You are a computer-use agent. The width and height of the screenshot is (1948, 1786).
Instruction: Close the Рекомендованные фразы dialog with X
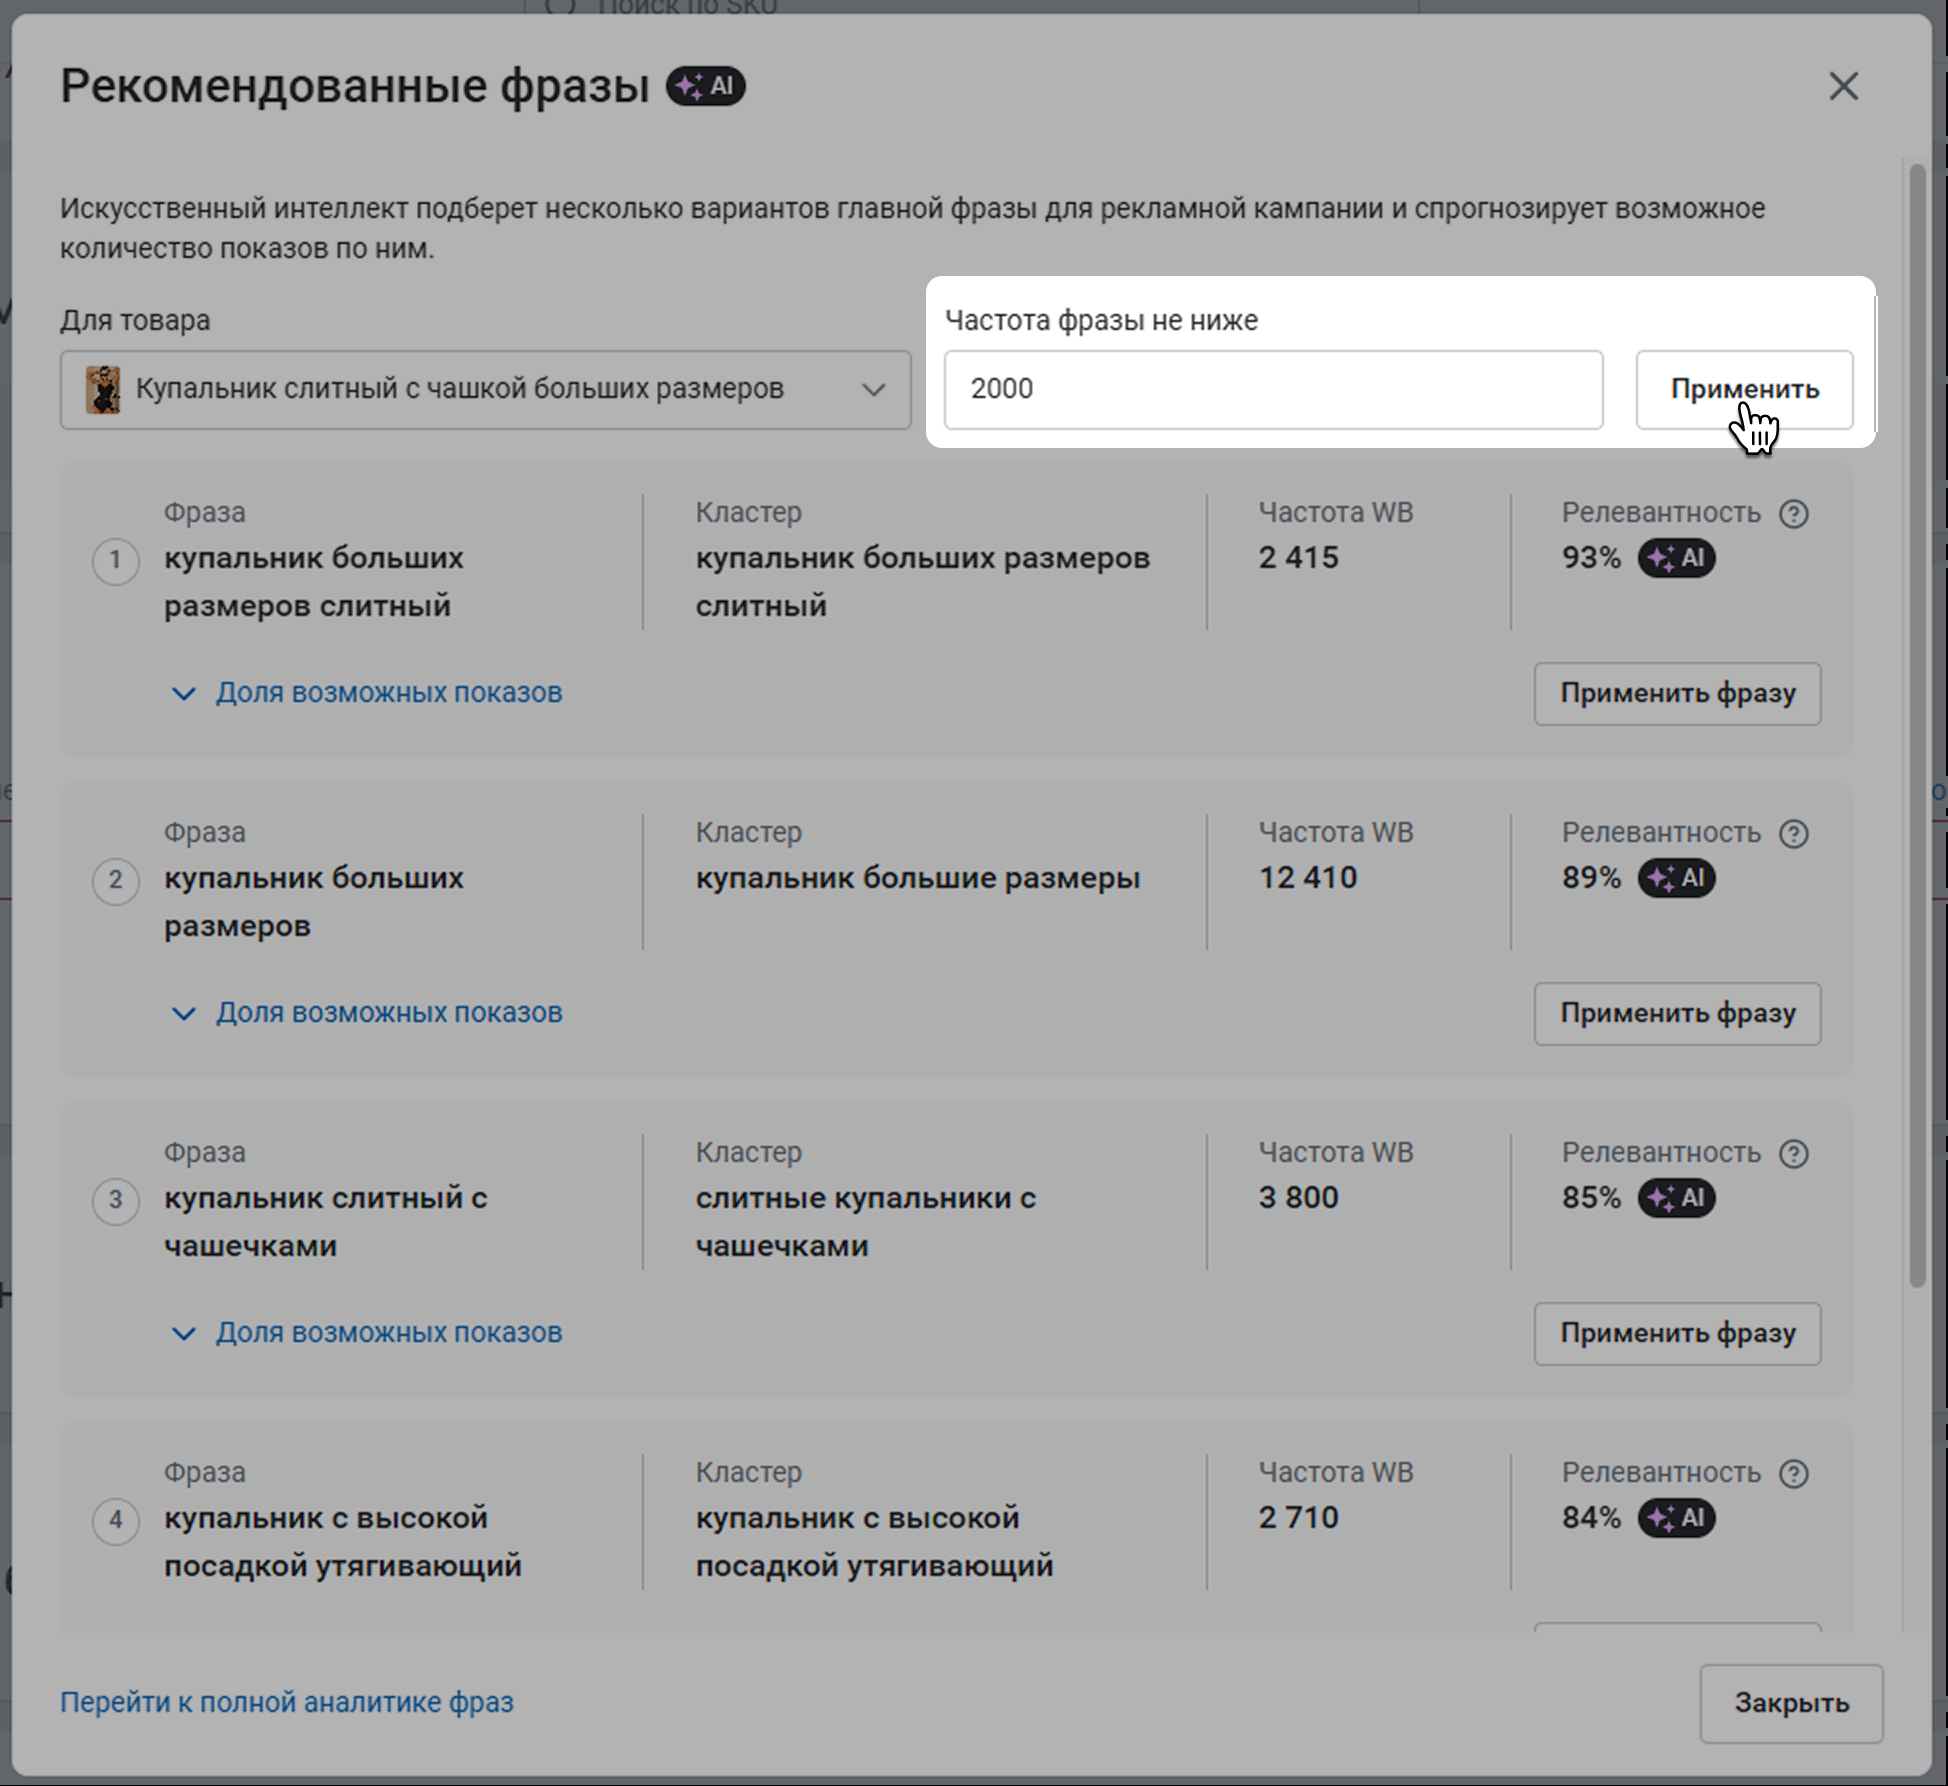1843,86
